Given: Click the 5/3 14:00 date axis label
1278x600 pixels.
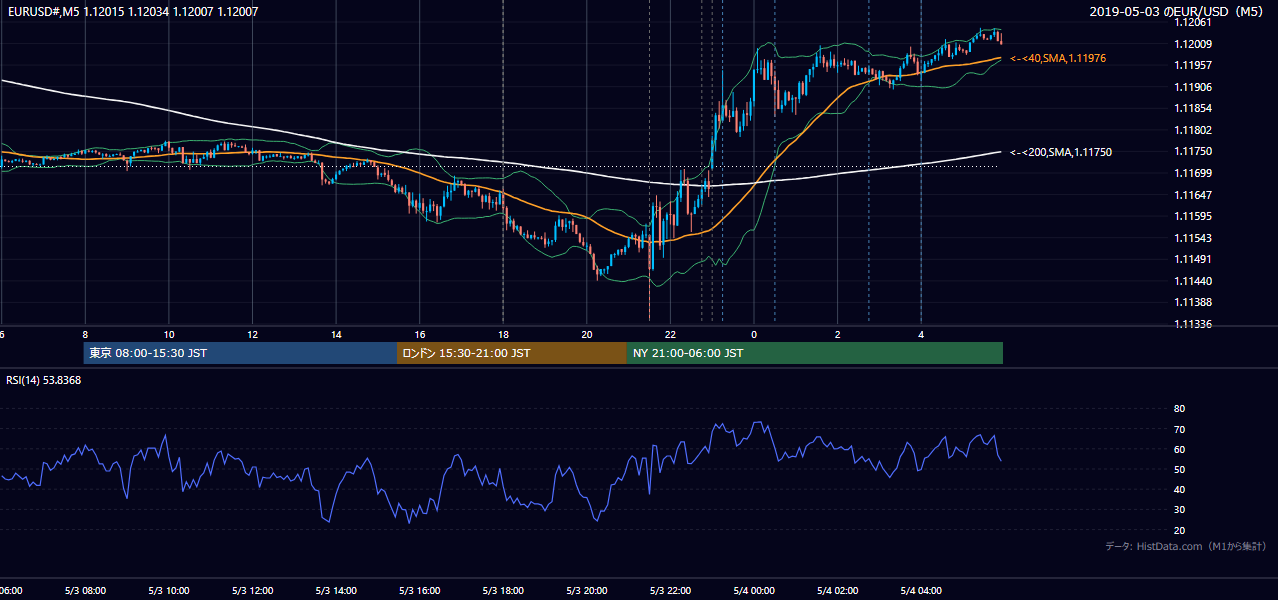Looking at the screenshot, I should [335, 591].
